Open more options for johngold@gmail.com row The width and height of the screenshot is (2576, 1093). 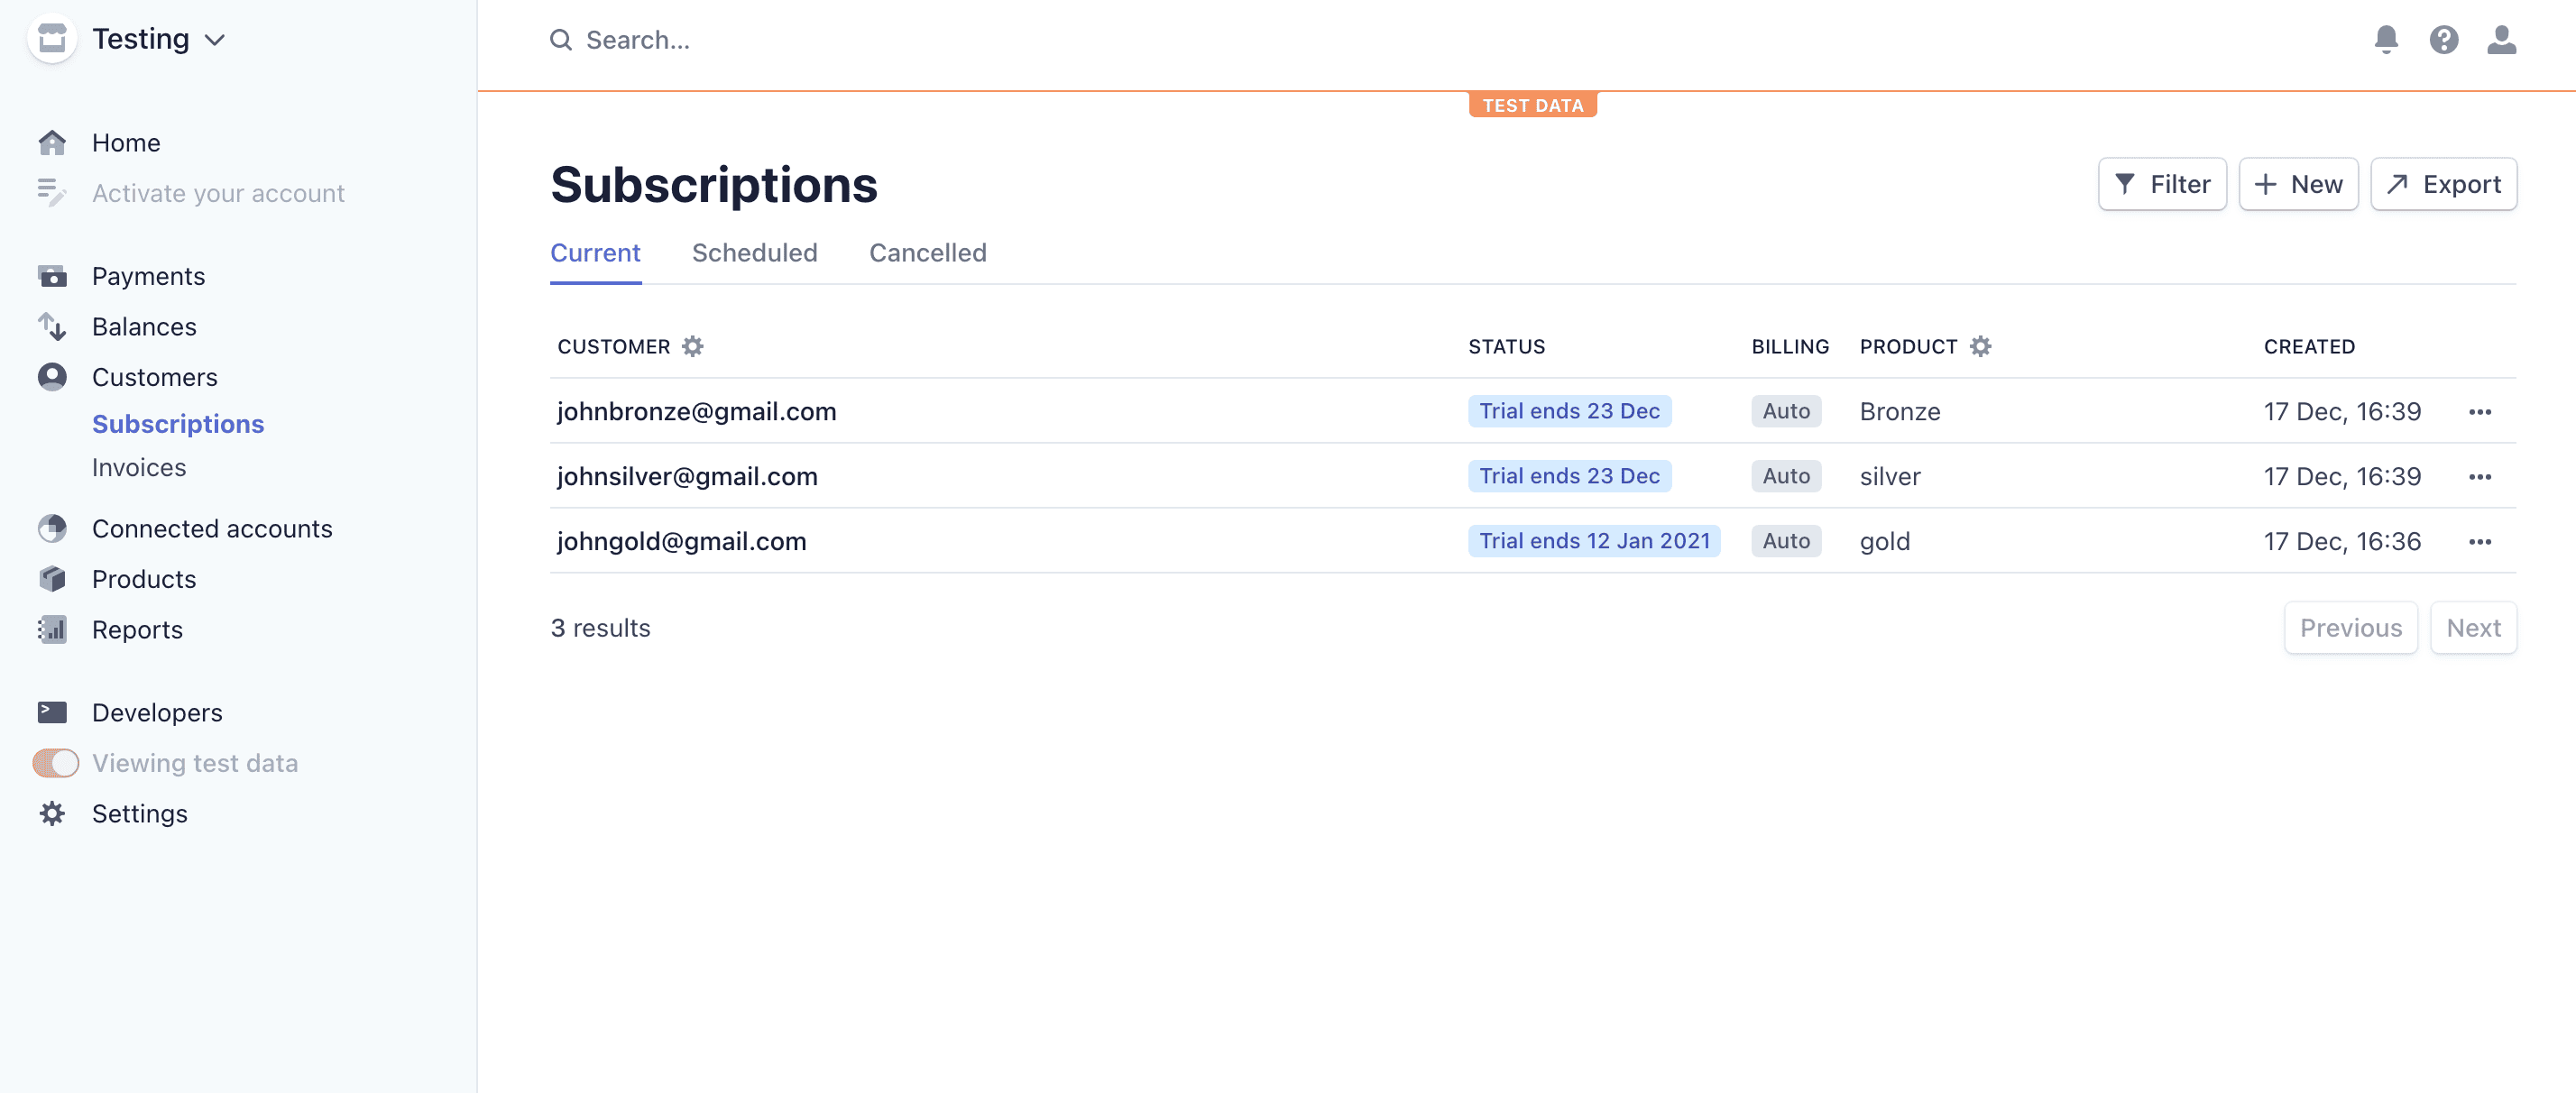(x=2479, y=542)
